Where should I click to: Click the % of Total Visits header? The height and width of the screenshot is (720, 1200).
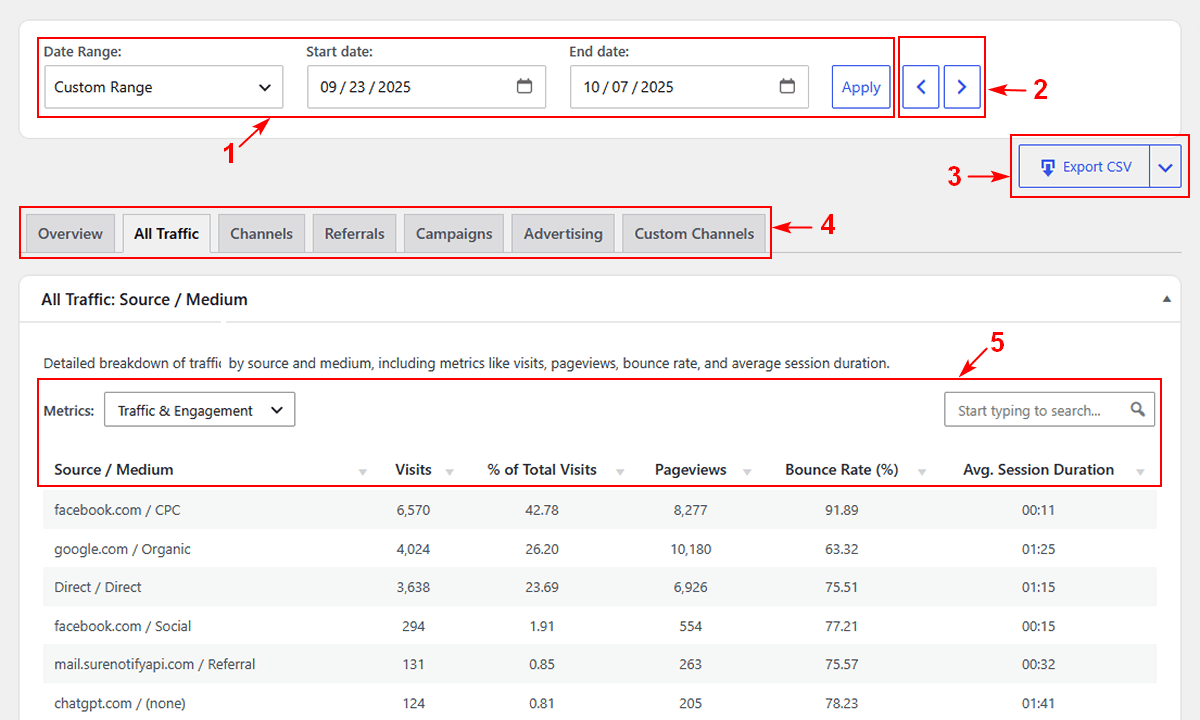pos(542,470)
